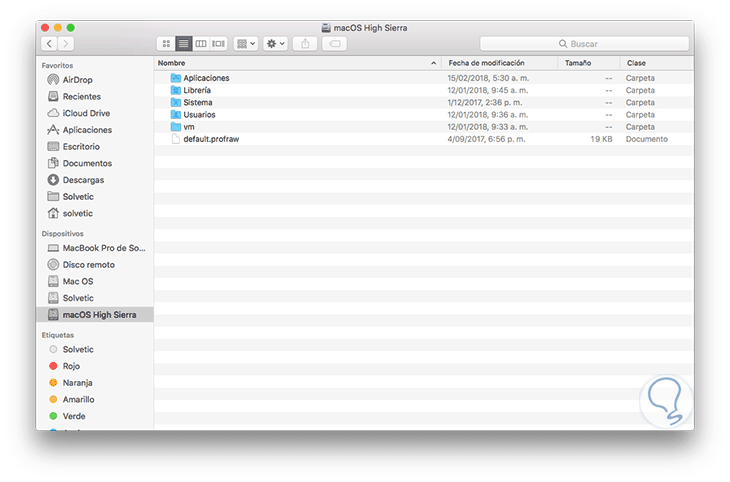Go back with the left arrow button
The width and height of the screenshot is (730, 482).
point(49,44)
